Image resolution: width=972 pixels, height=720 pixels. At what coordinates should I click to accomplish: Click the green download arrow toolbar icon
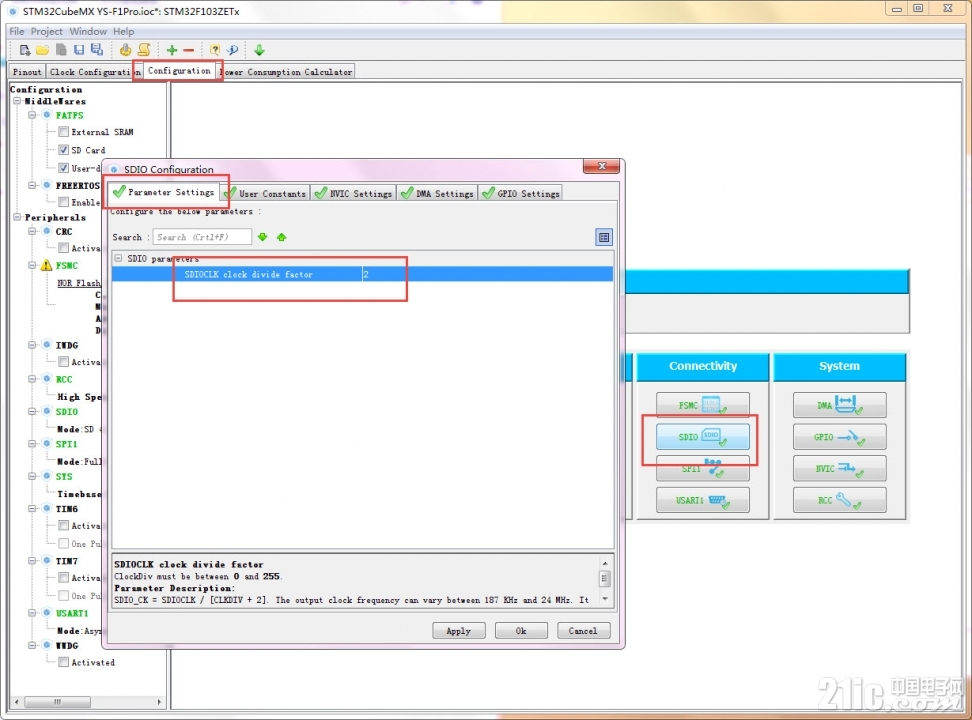click(x=259, y=50)
